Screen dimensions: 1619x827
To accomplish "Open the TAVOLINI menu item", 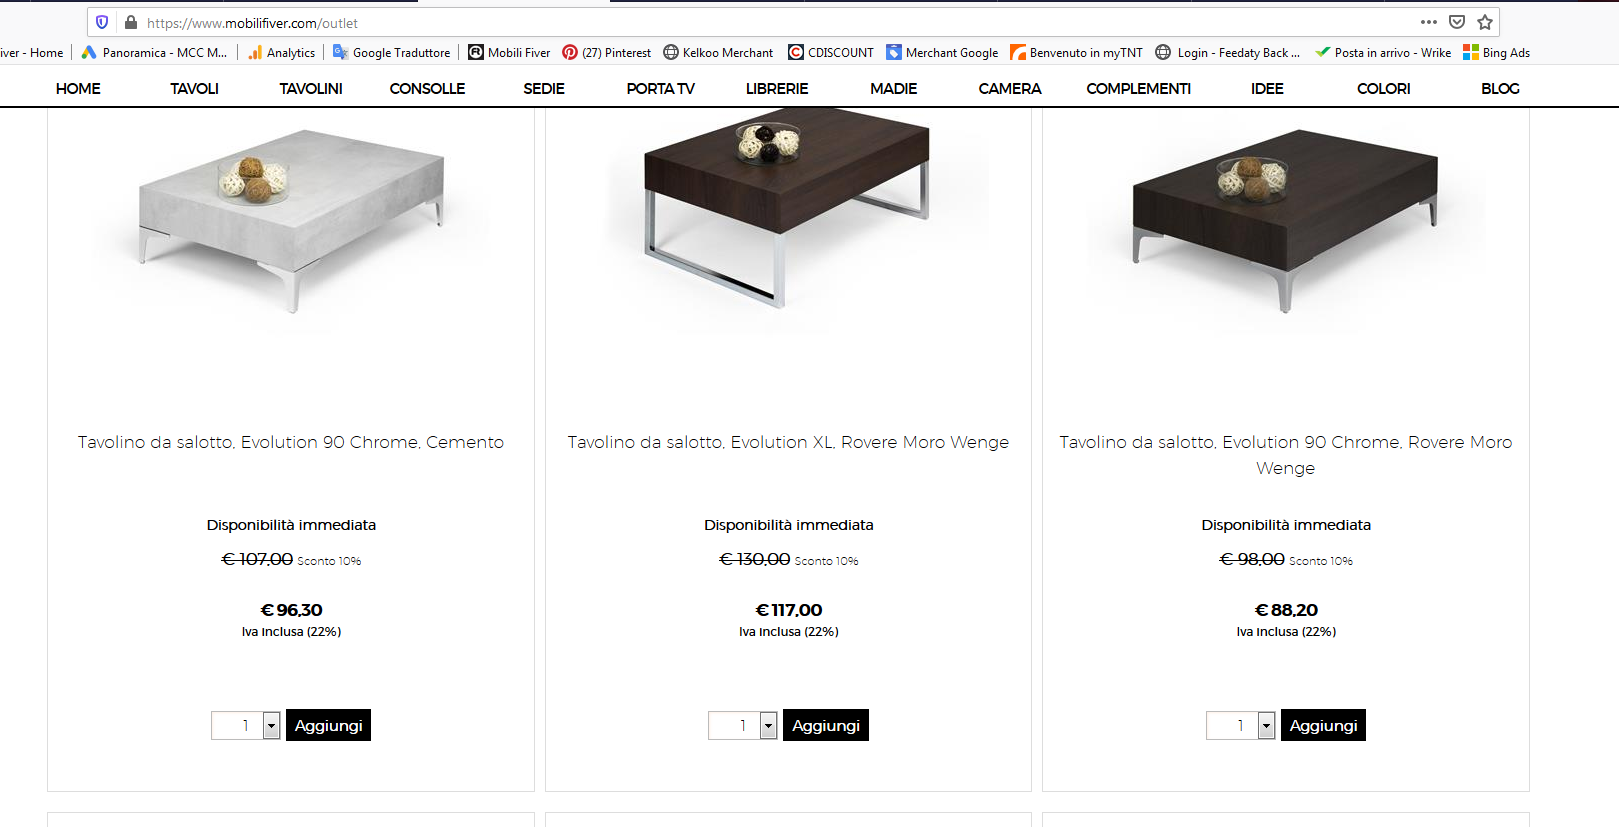I will click(x=311, y=89).
